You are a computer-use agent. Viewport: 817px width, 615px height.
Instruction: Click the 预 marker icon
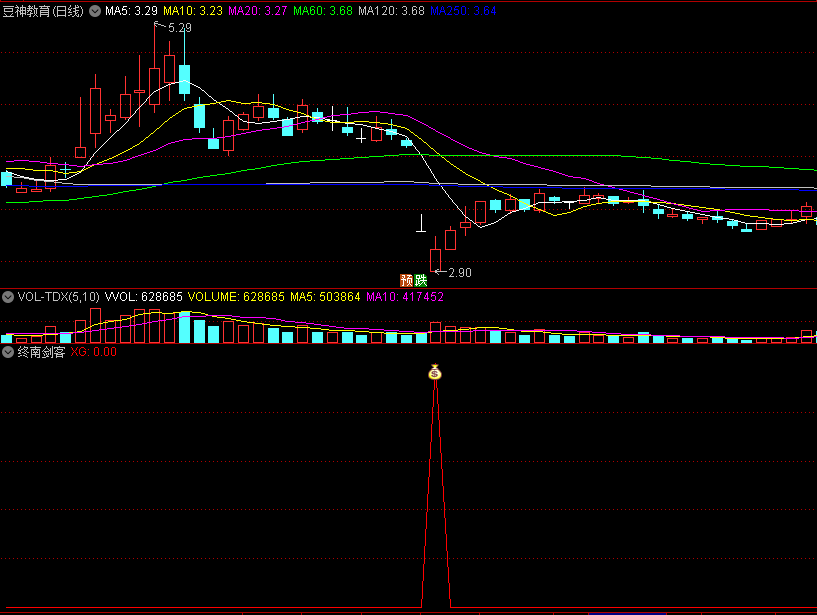click(406, 280)
